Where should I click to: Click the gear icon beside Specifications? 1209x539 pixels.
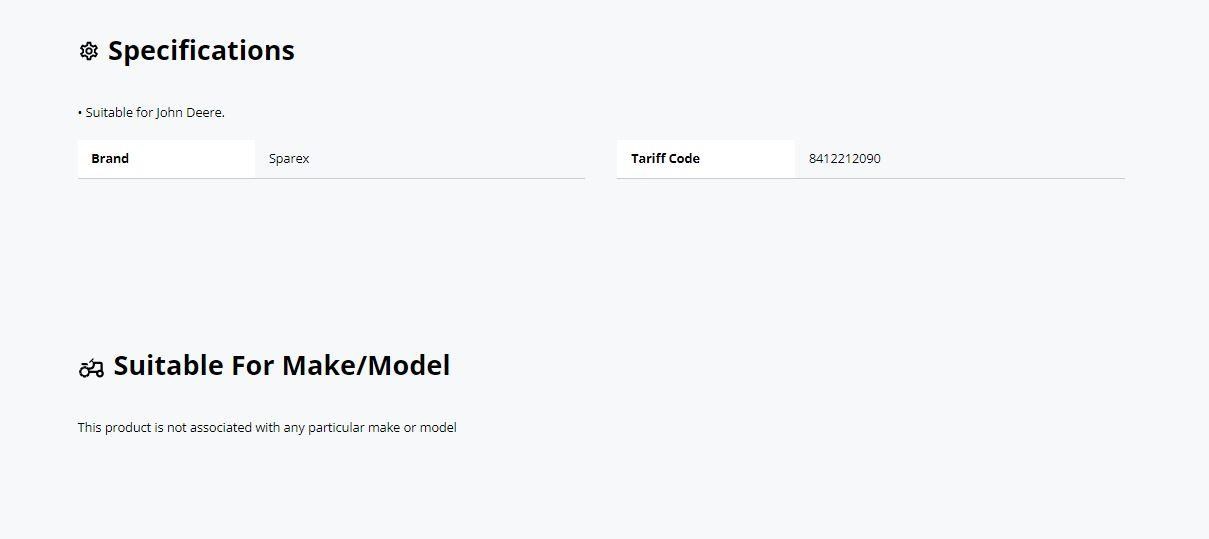[x=88, y=51]
